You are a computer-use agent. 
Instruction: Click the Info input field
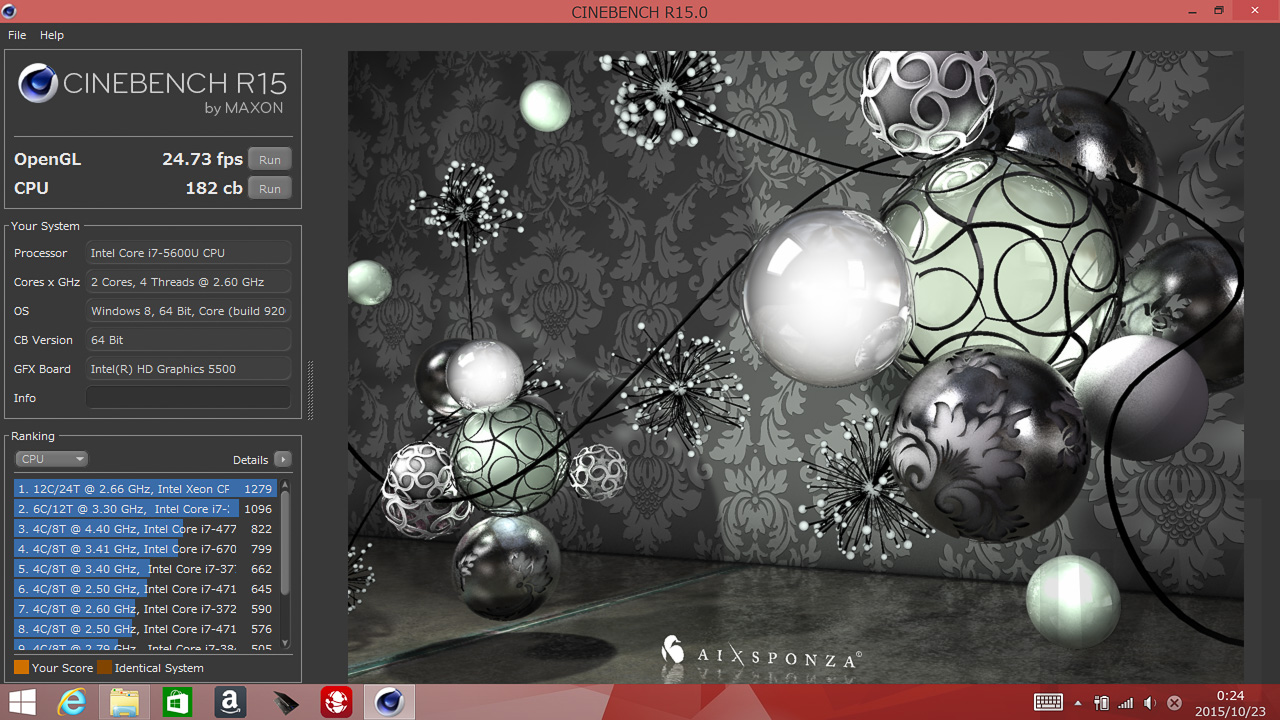(188, 398)
